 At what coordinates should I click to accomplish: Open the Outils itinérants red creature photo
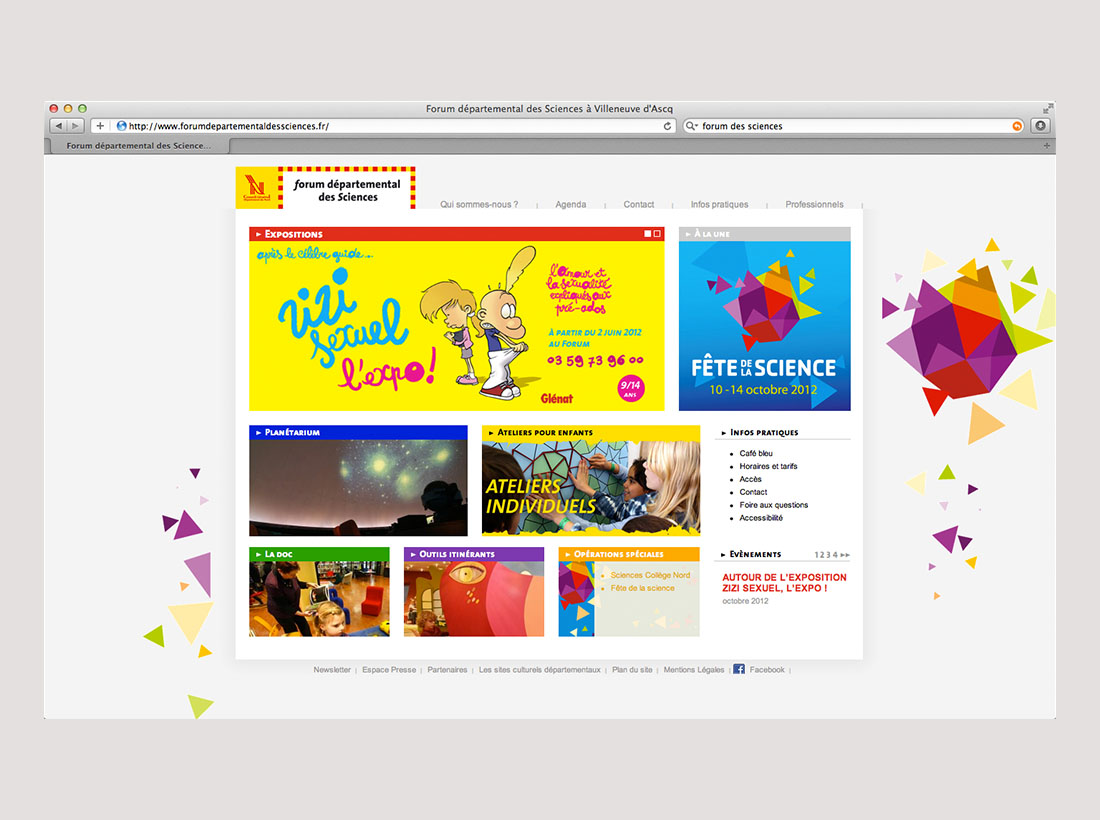[474, 598]
